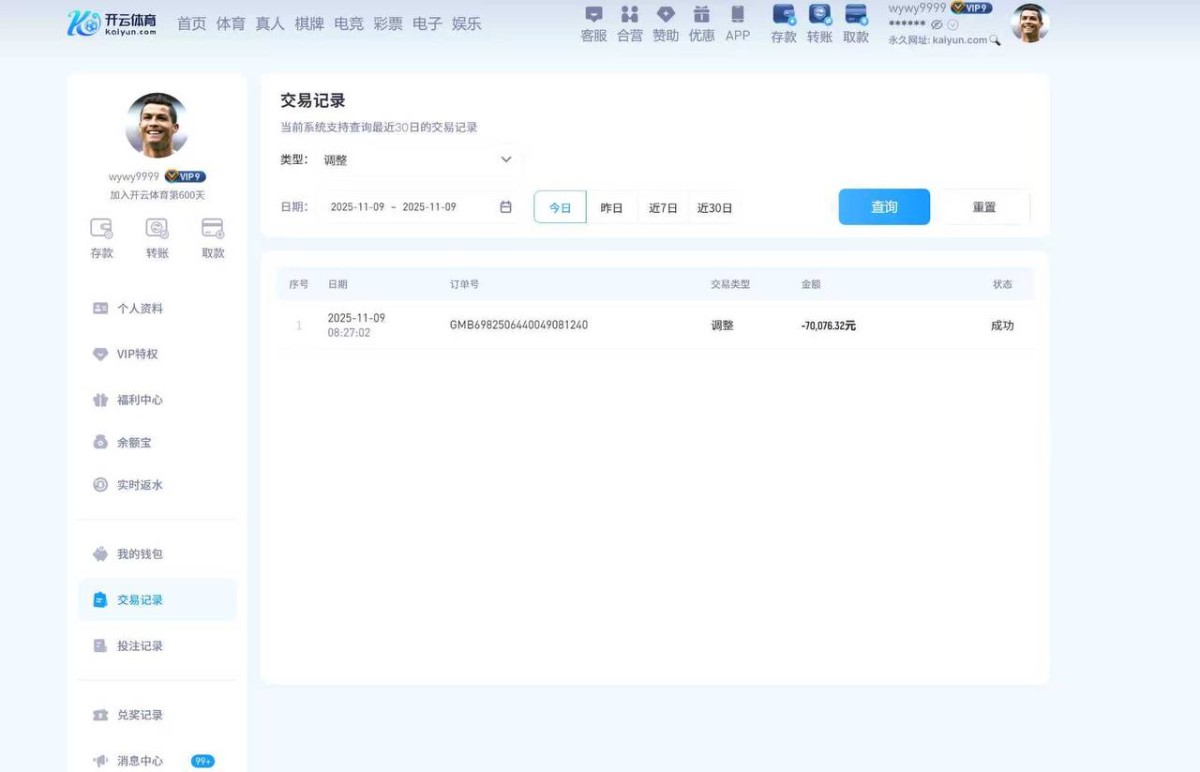Open the 存款 deposit wallet icon in sidebar
The height and width of the screenshot is (772, 1200).
[x=100, y=230]
